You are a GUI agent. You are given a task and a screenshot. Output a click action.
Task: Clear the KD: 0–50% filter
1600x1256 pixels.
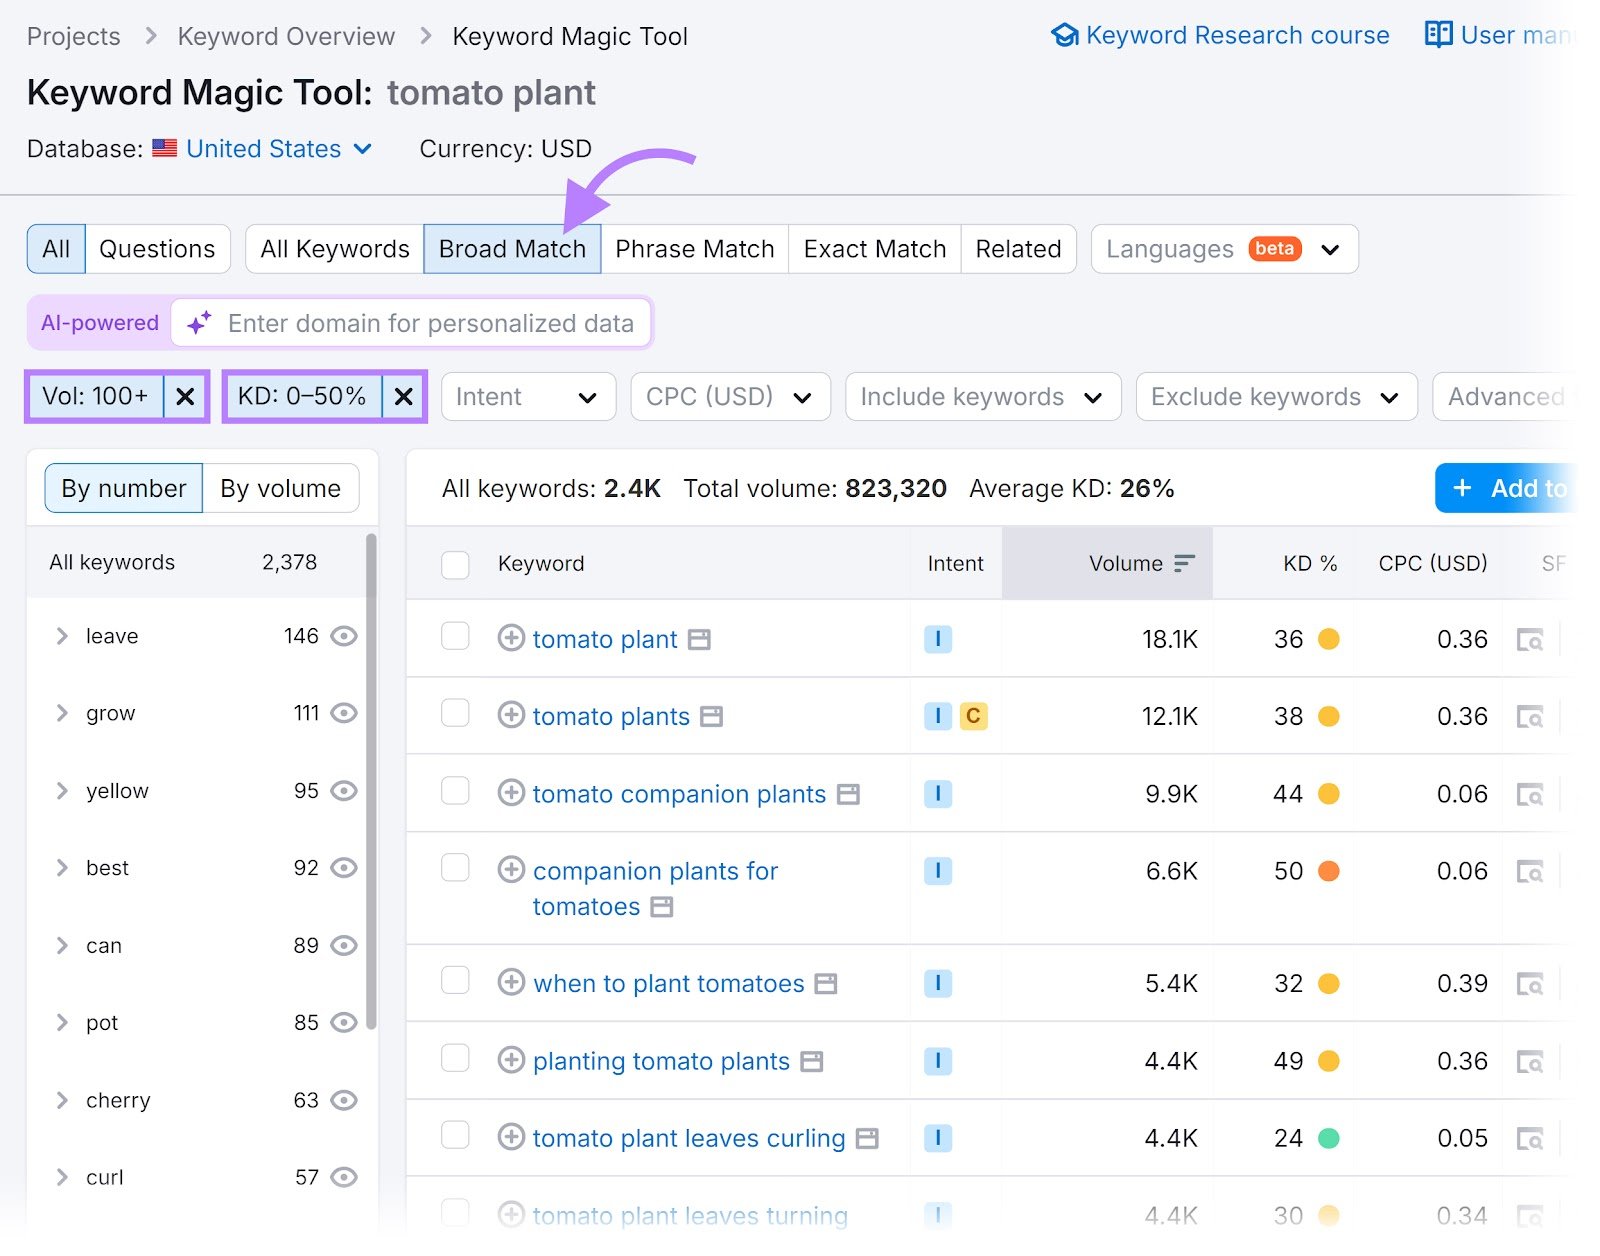403,396
